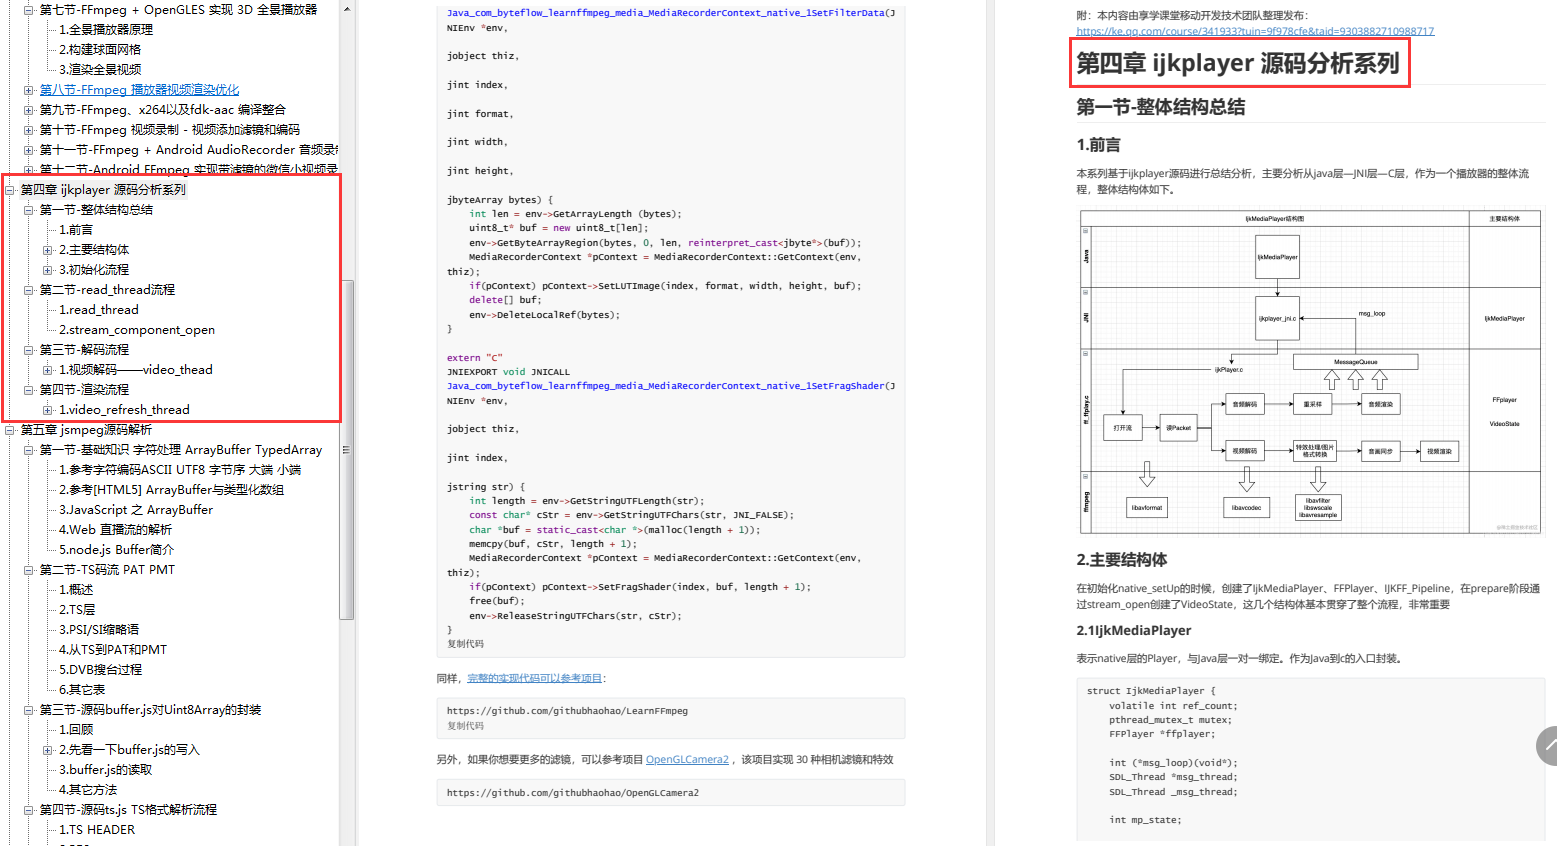The image size is (1557, 846).
Task: Select the 3.PSI/SI缩略语 outline entry
Action: click(99, 630)
